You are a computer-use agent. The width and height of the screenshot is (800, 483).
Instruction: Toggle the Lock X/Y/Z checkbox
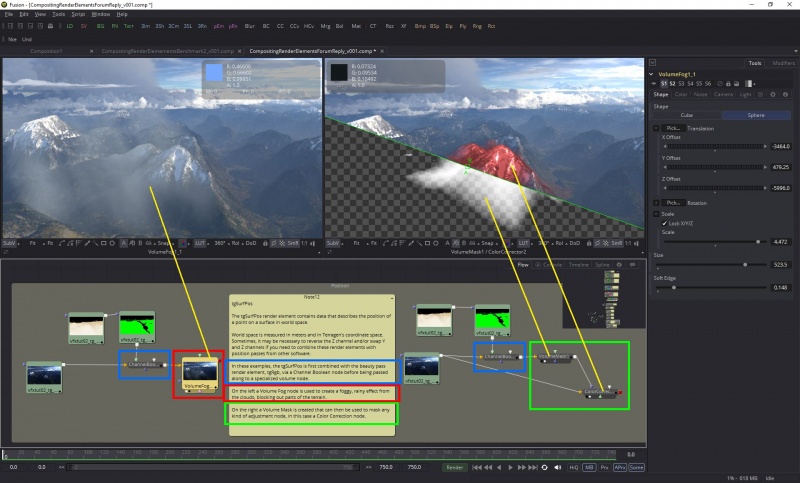click(x=664, y=223)
